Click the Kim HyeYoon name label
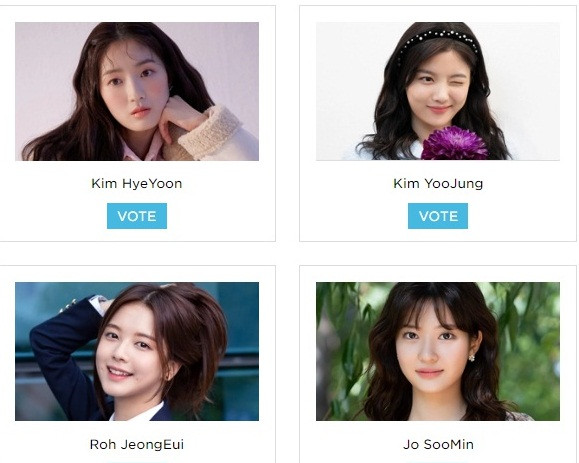The width and height of the screenshot is (579, 463). coord(137,184)
